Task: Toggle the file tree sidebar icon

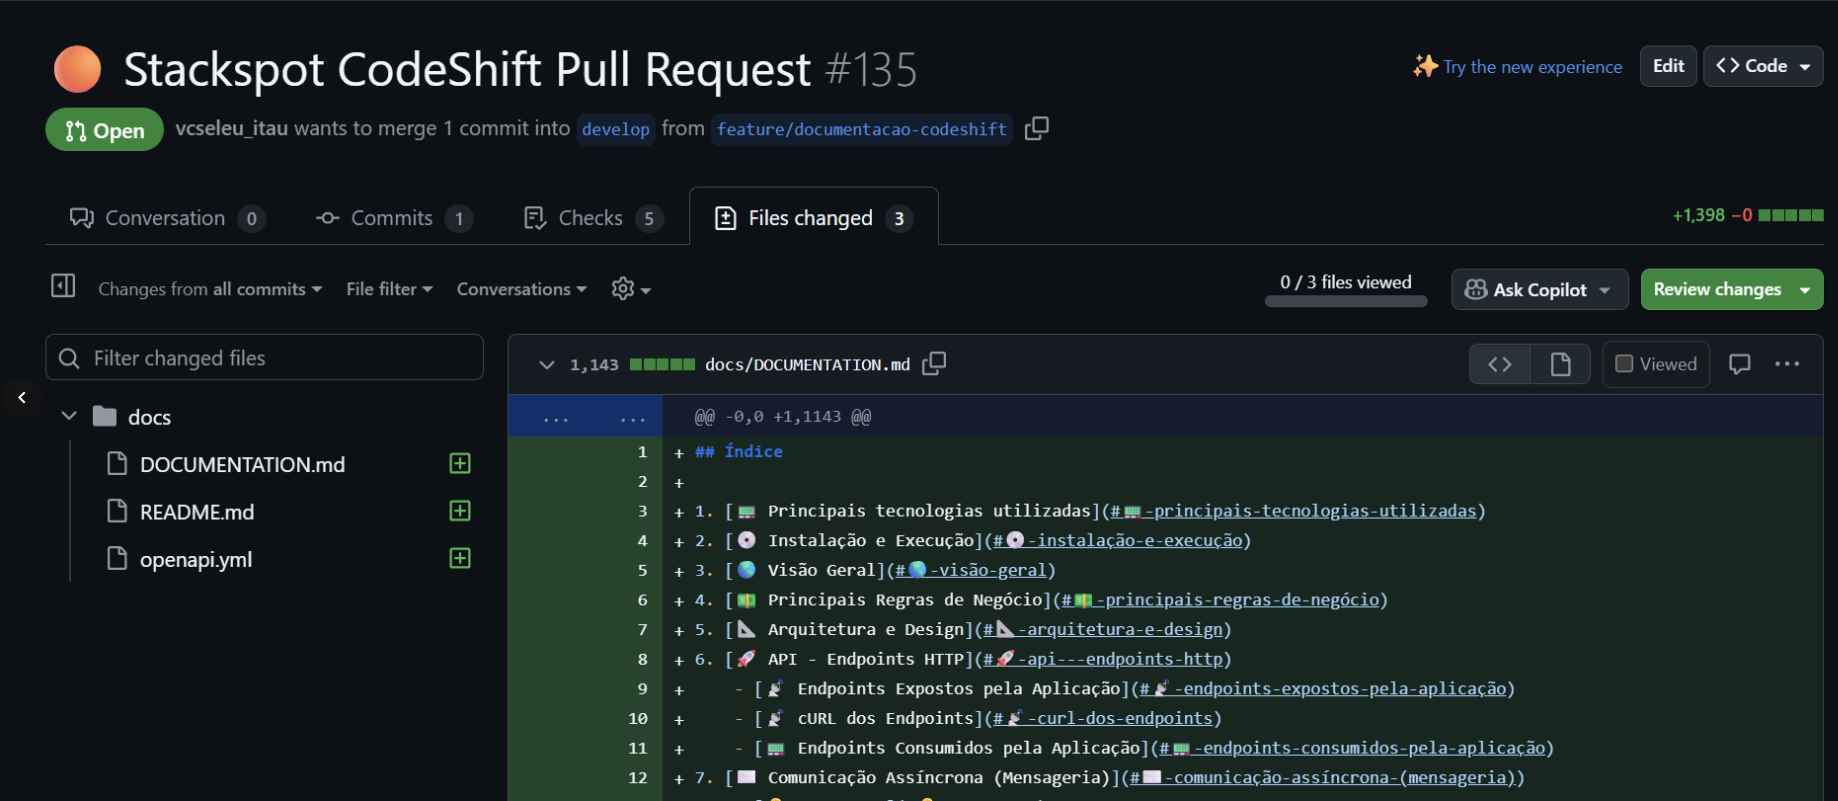Action: coord(63,287)
